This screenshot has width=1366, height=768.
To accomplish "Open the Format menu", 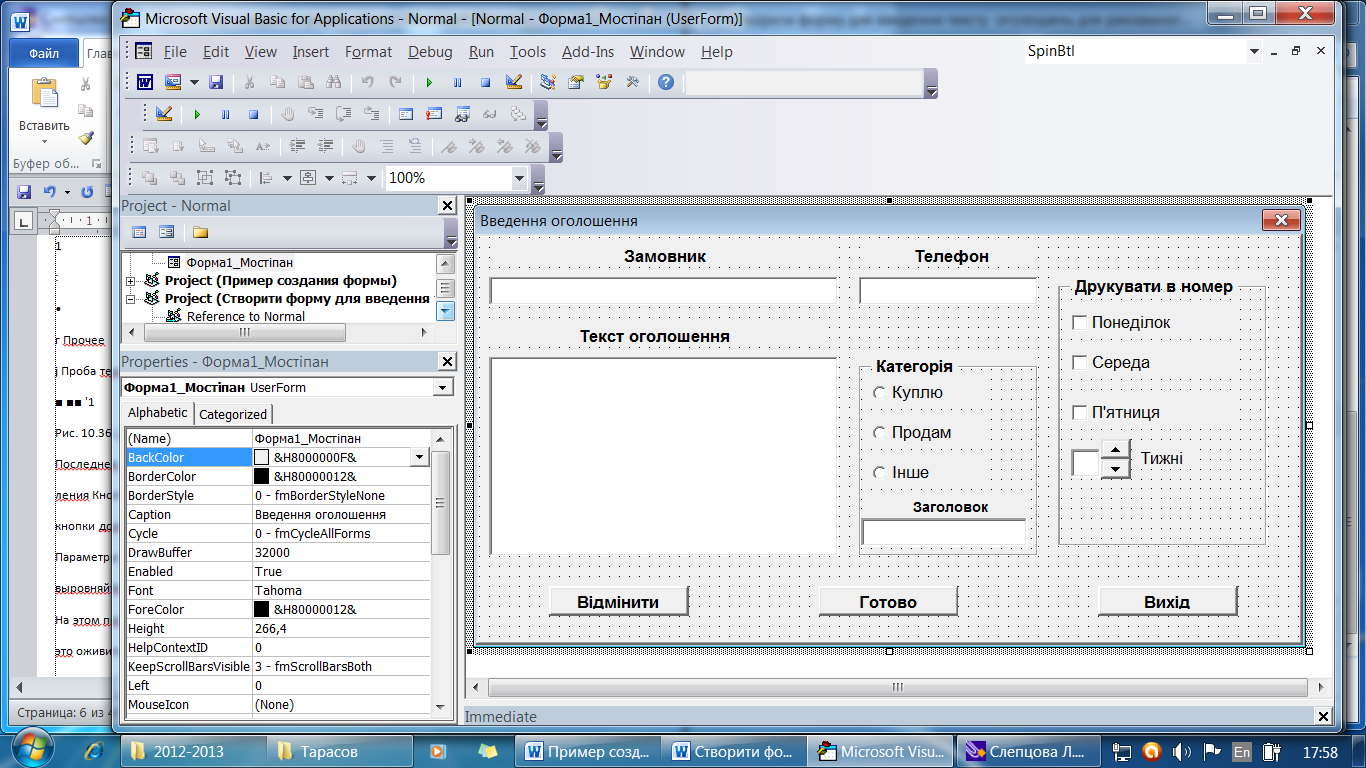I will [368, 52].
